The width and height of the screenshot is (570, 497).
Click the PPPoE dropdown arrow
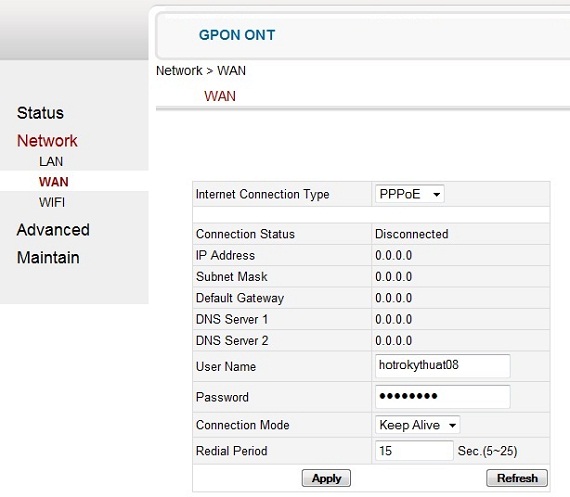click(x=437, y=195)
